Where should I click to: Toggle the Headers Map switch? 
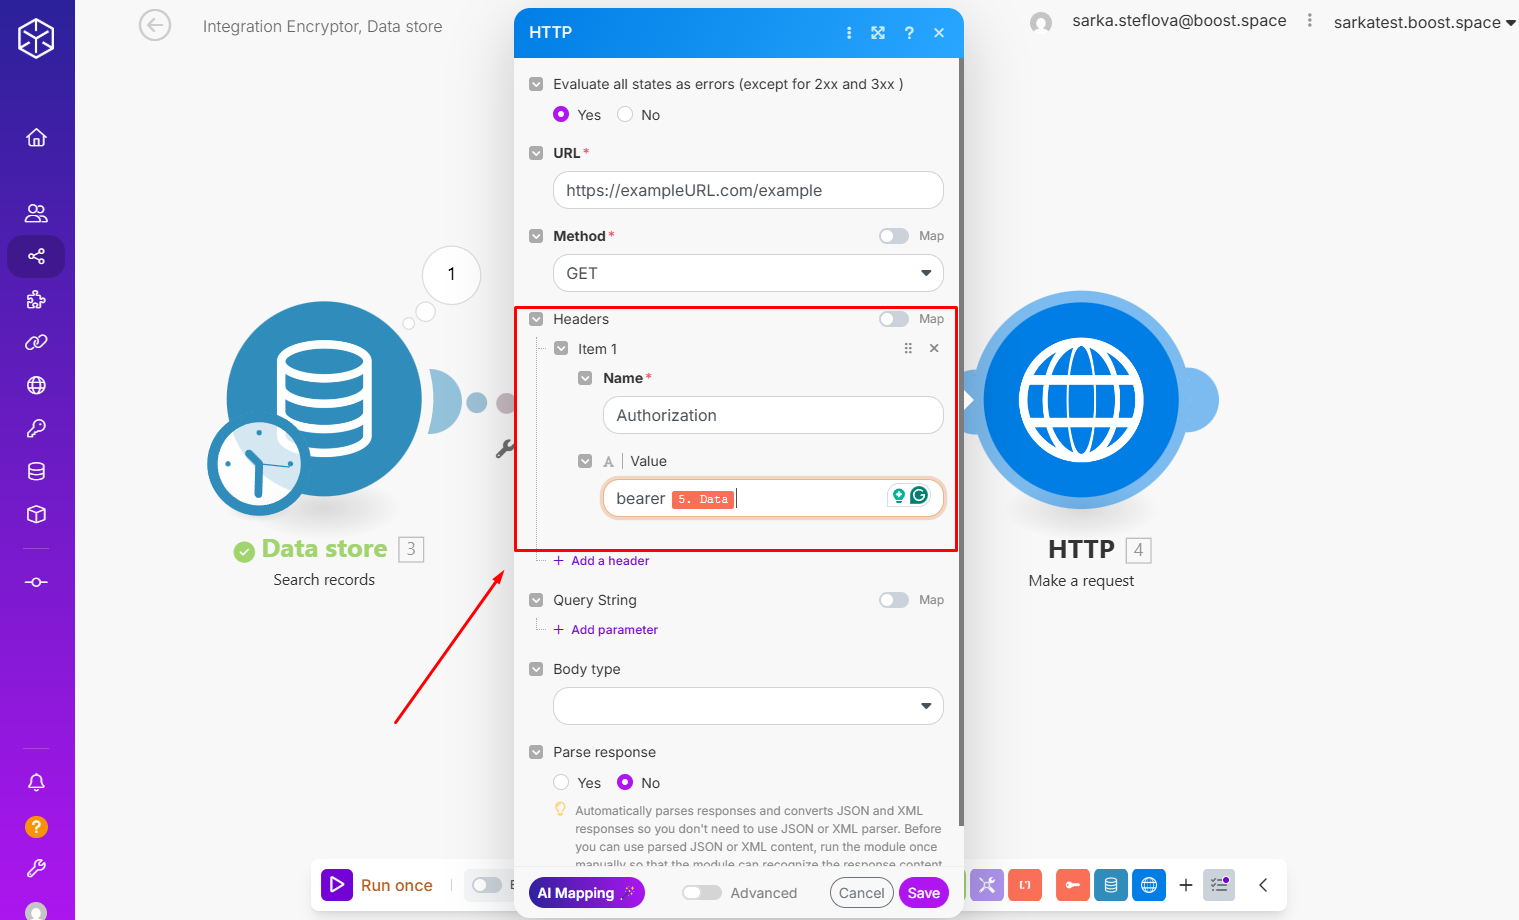[893, 319]
